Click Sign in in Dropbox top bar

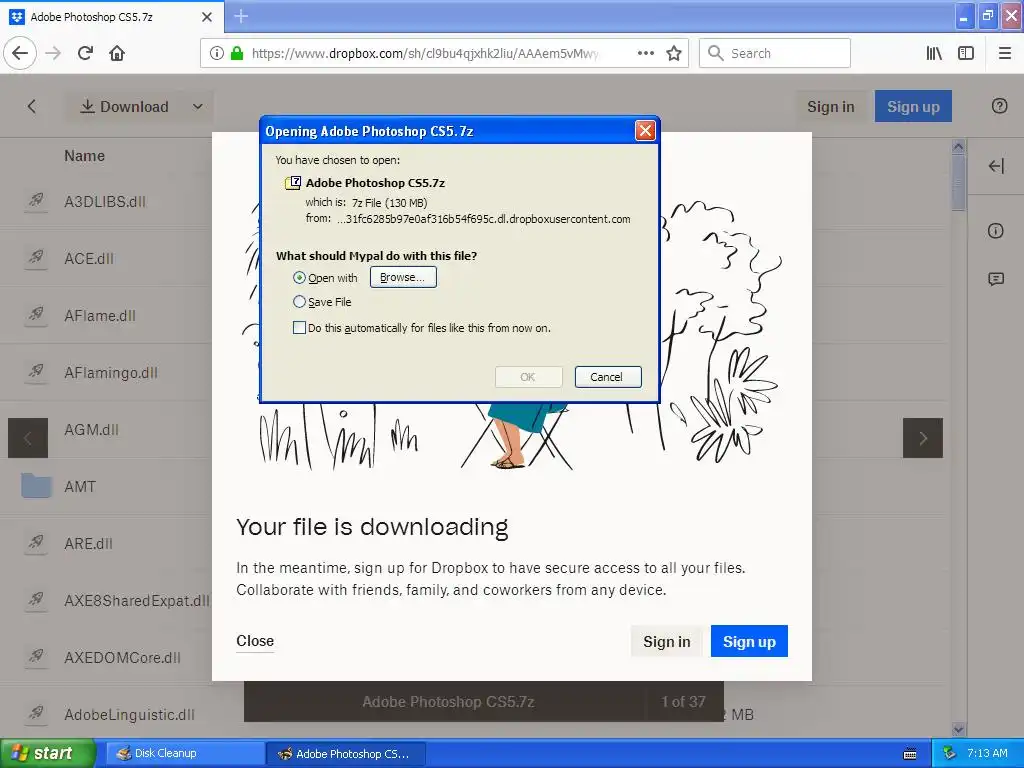(x=830, y=106)
